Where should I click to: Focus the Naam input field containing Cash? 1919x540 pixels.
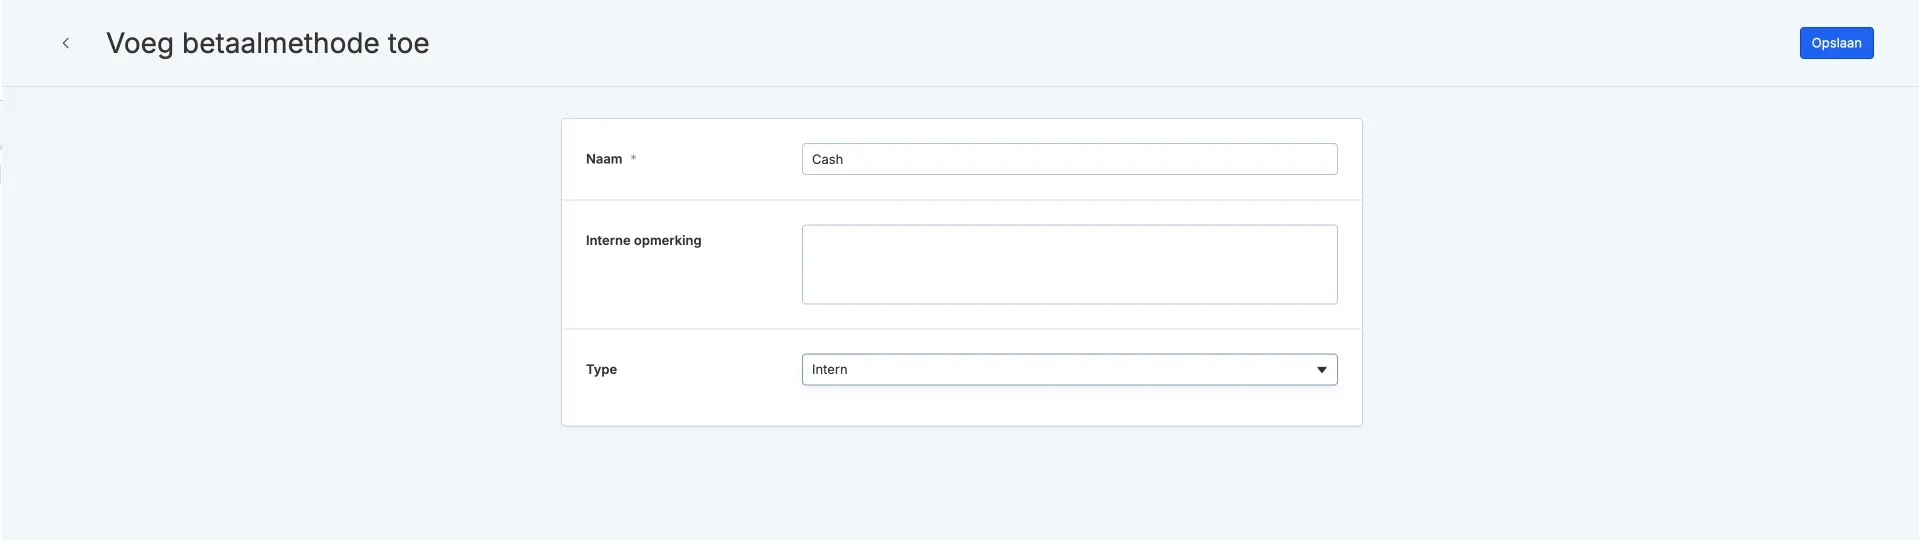point(1069,159)
